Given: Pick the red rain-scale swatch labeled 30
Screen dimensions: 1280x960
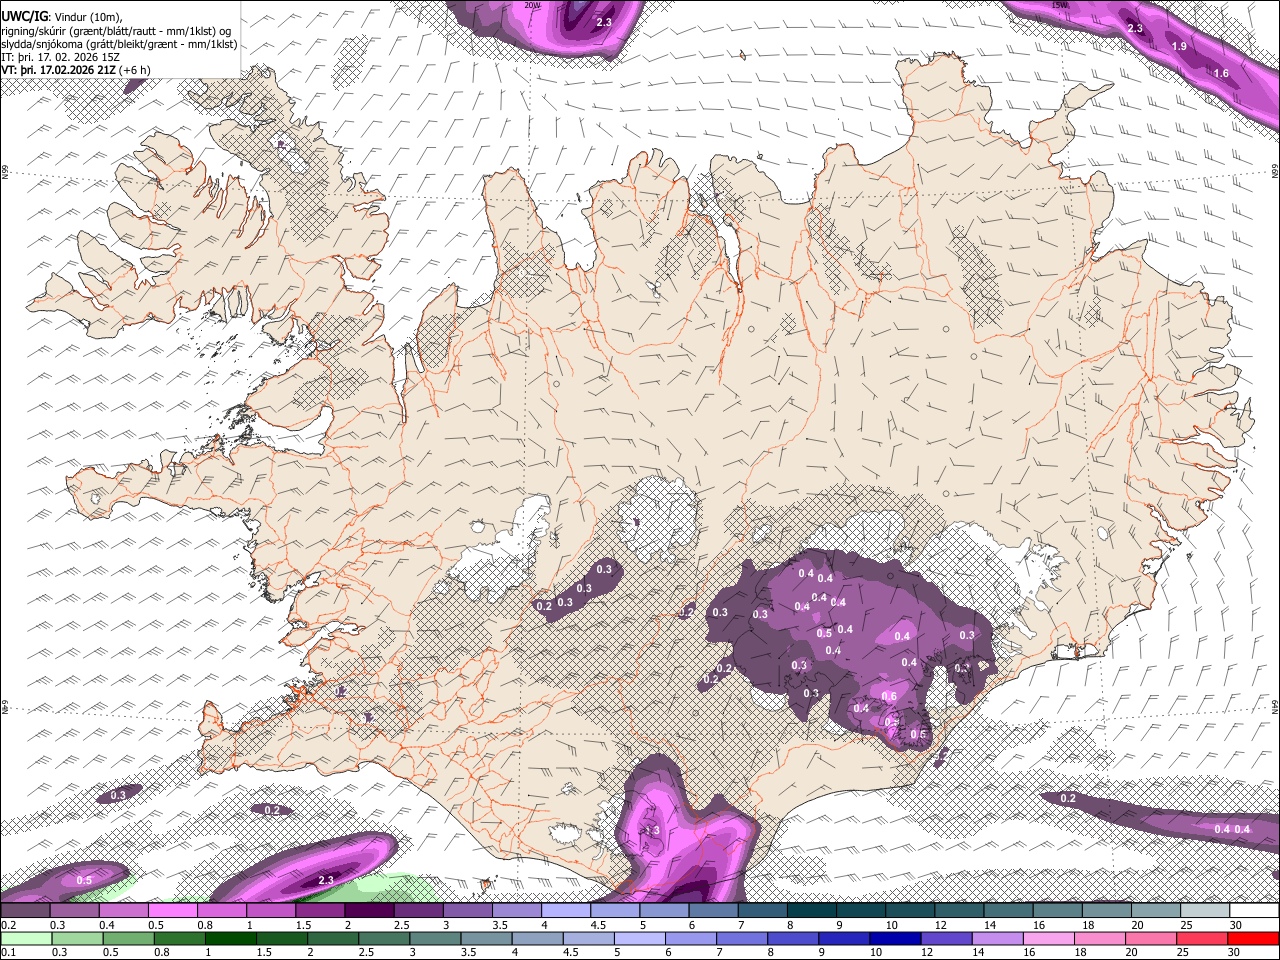Looking at the screenshot, I should [x=1253, y=939].
